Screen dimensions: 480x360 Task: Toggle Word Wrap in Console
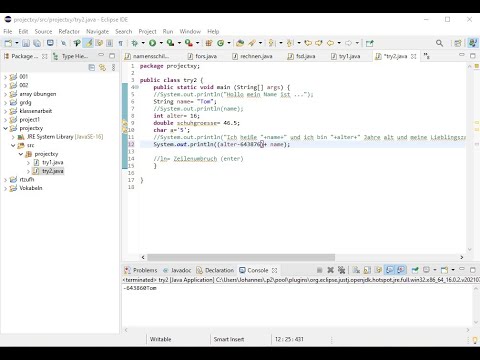pyautogui.click(x=378, y=270)
